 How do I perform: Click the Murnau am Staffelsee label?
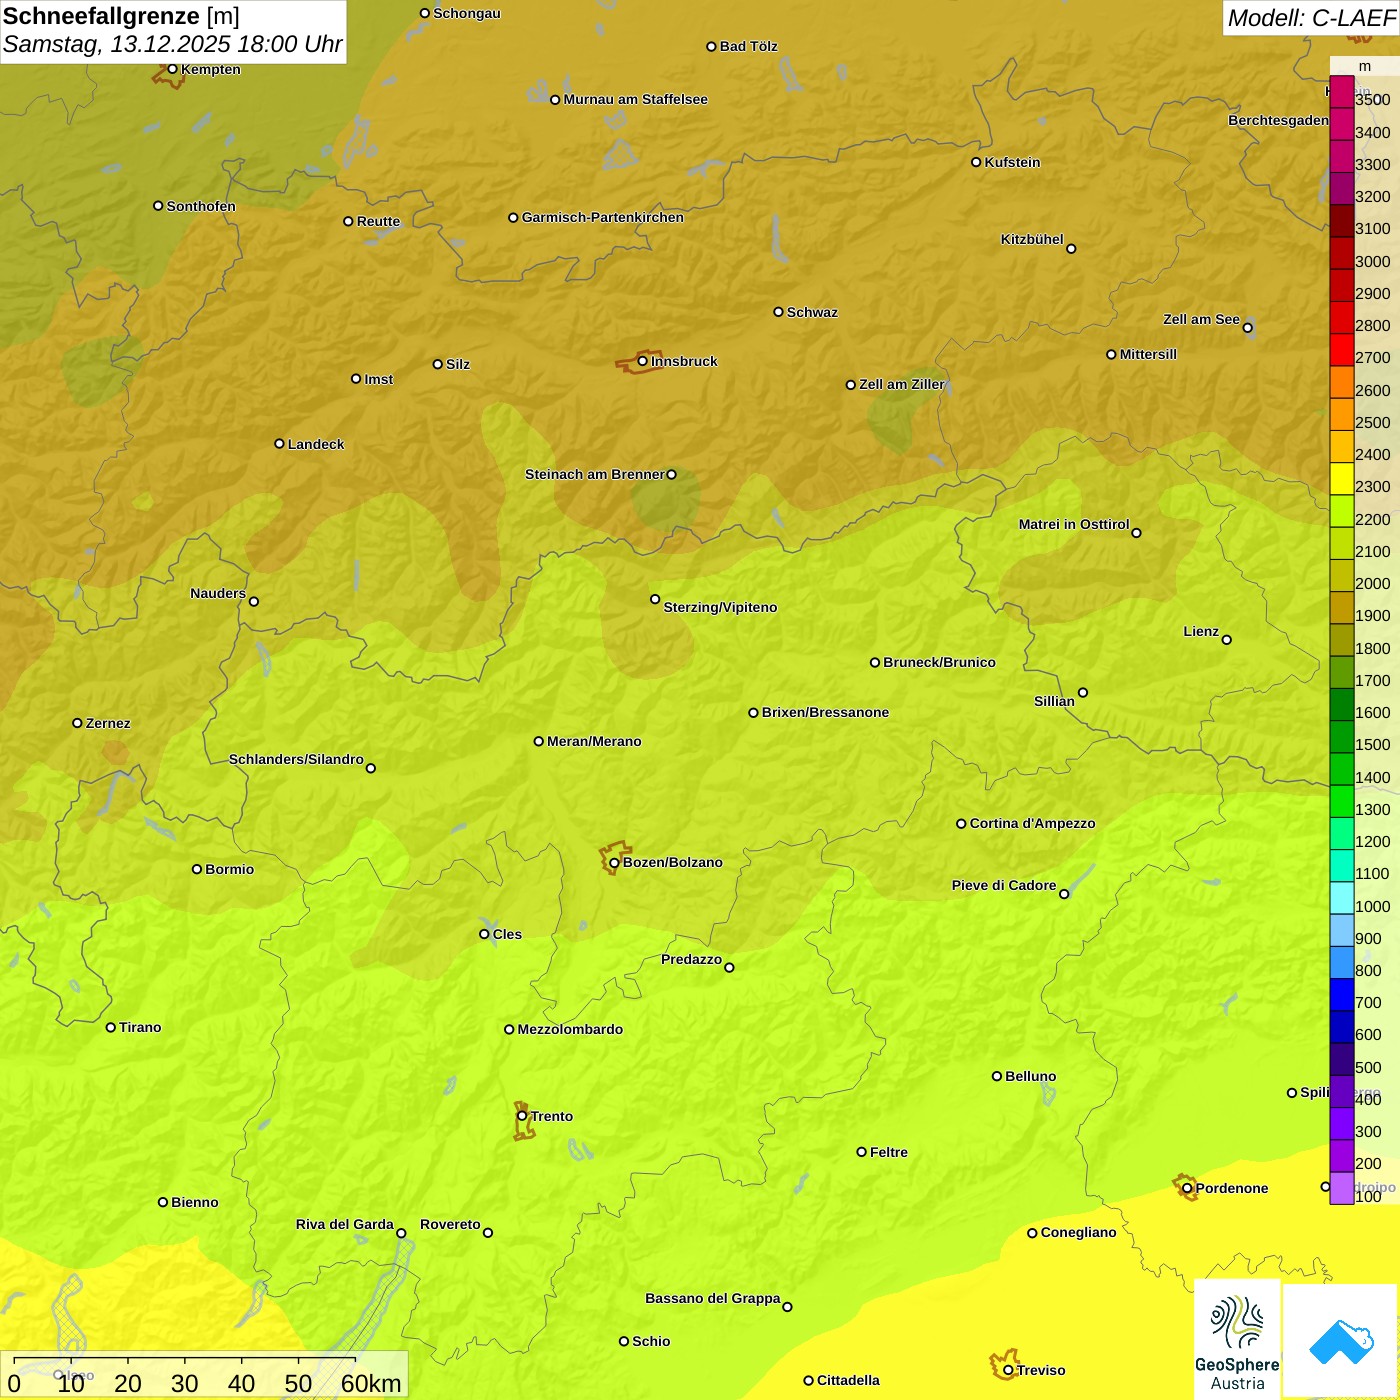[x=635, y=99]
